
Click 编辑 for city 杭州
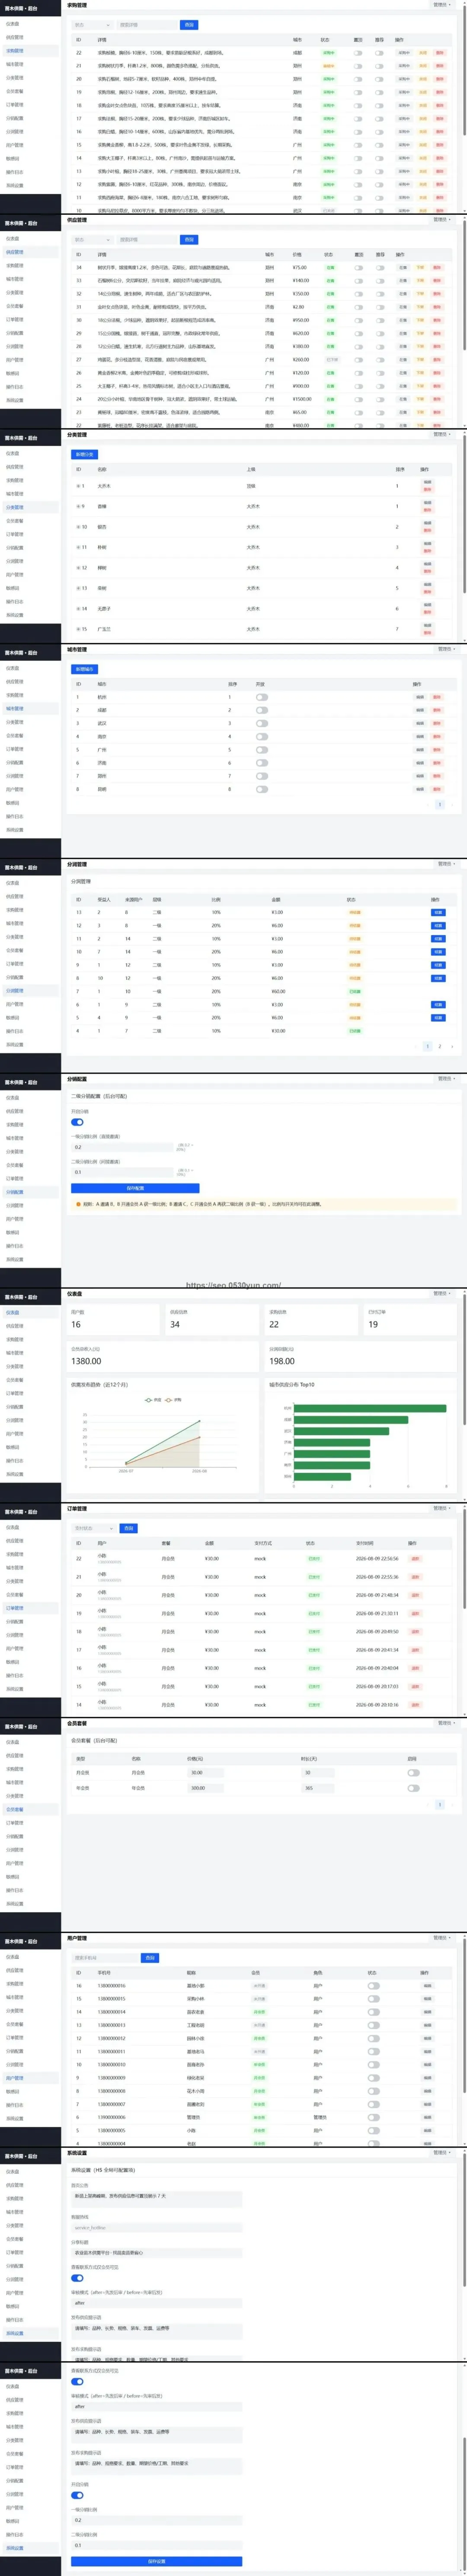click(420, 697)
